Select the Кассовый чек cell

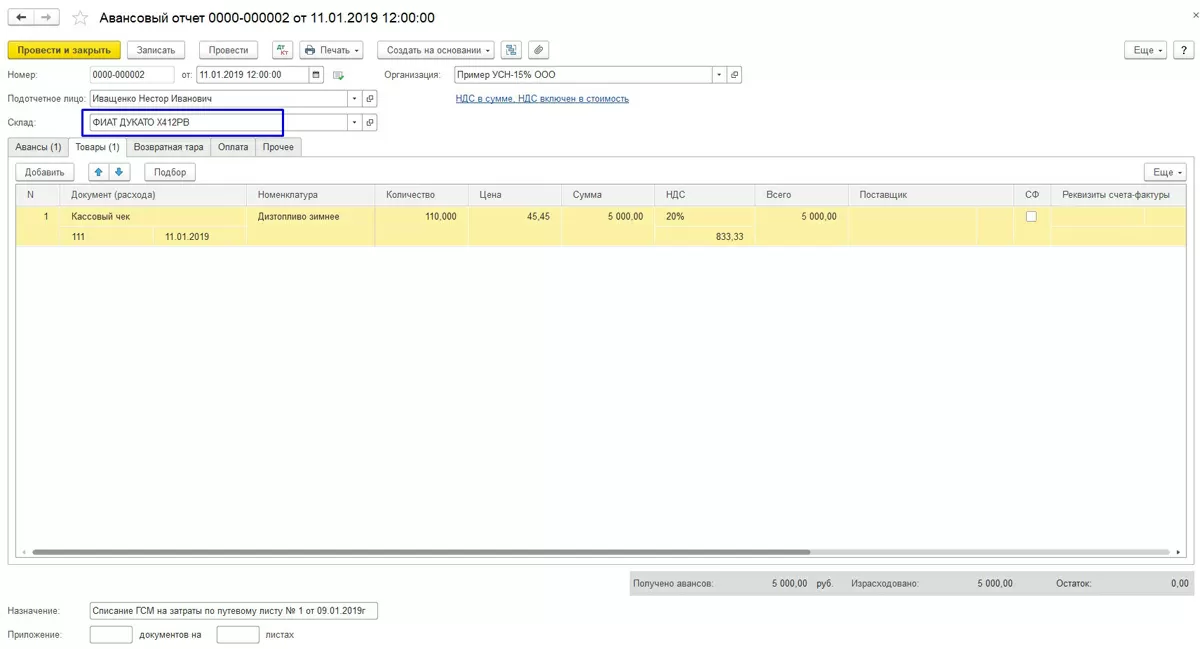point(153,216)
